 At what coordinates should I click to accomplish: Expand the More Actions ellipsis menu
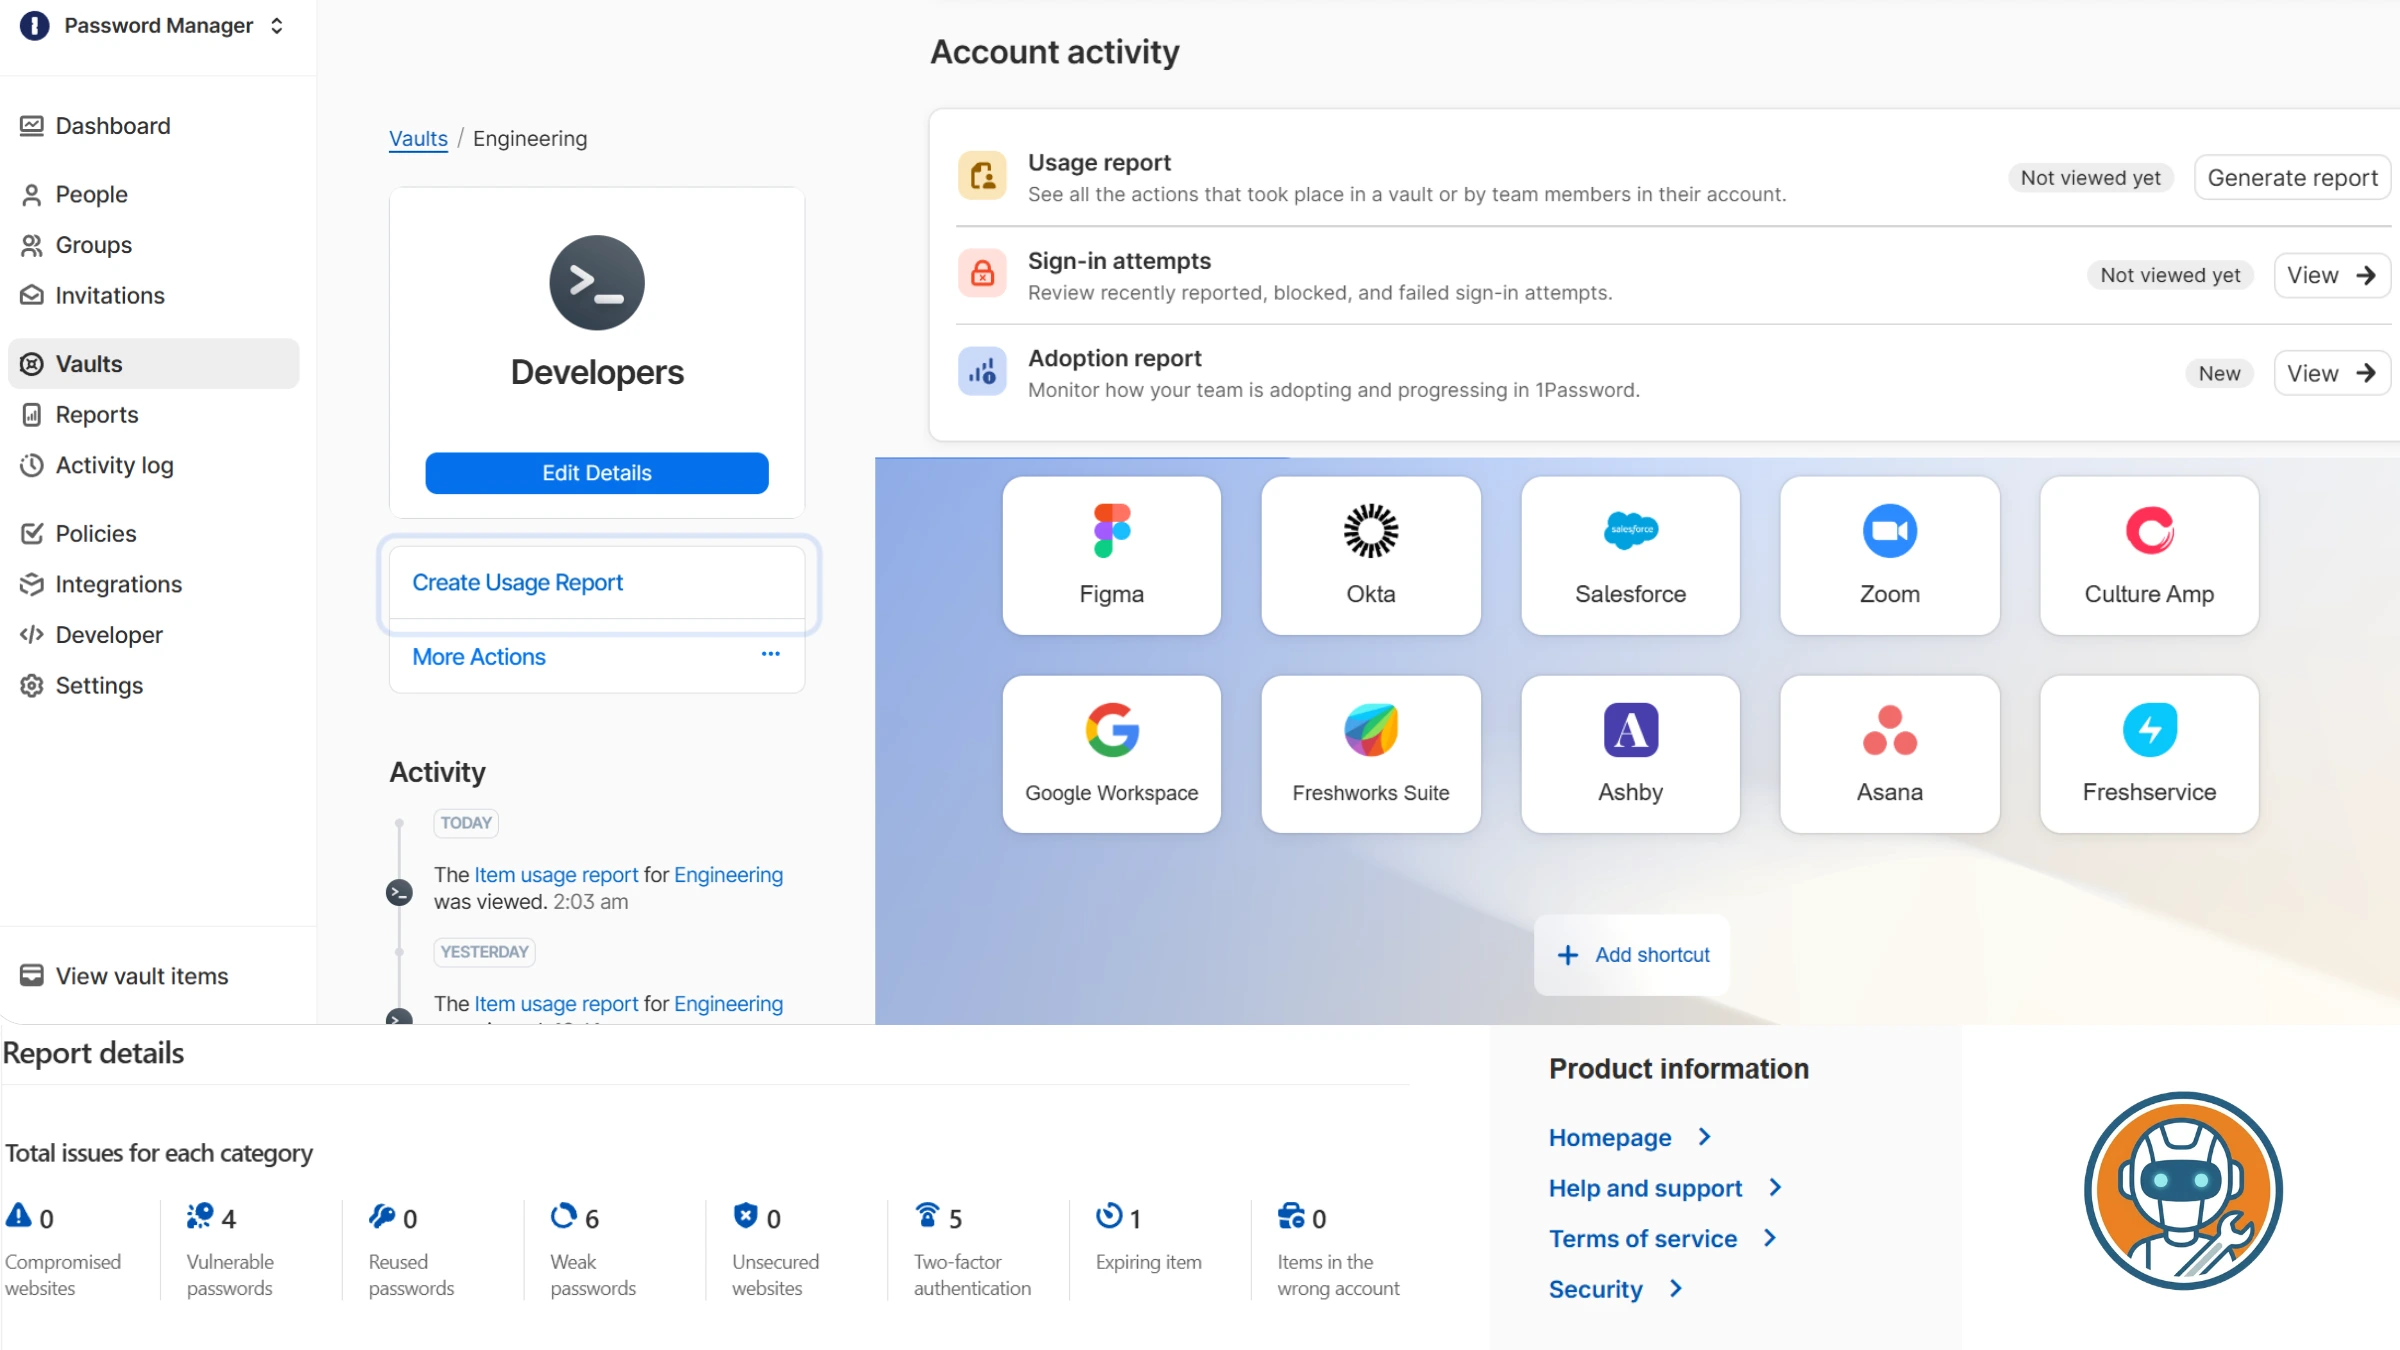click(770, 654)
